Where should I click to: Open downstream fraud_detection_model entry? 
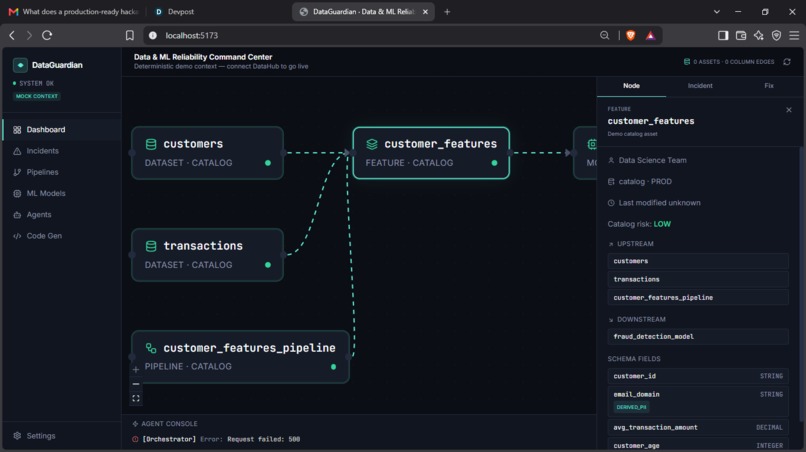[698, 336]
